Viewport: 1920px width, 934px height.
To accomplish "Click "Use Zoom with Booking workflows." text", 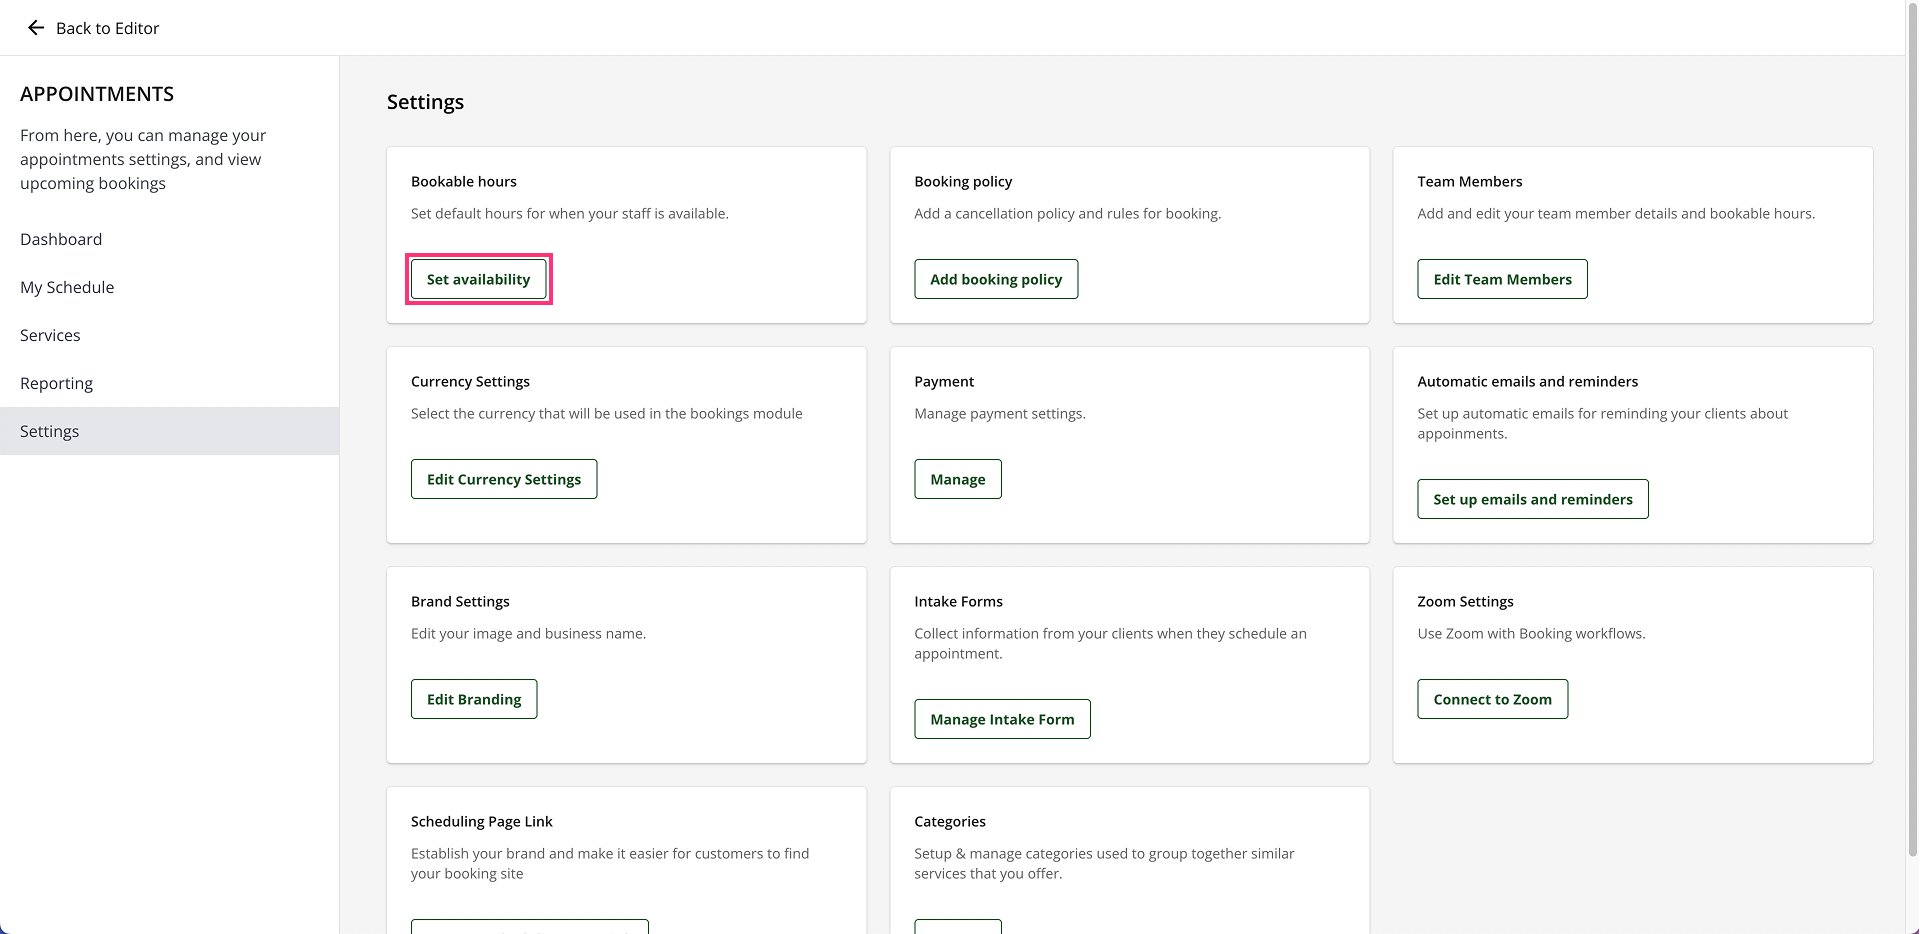I will click(x=1531, y=633).
